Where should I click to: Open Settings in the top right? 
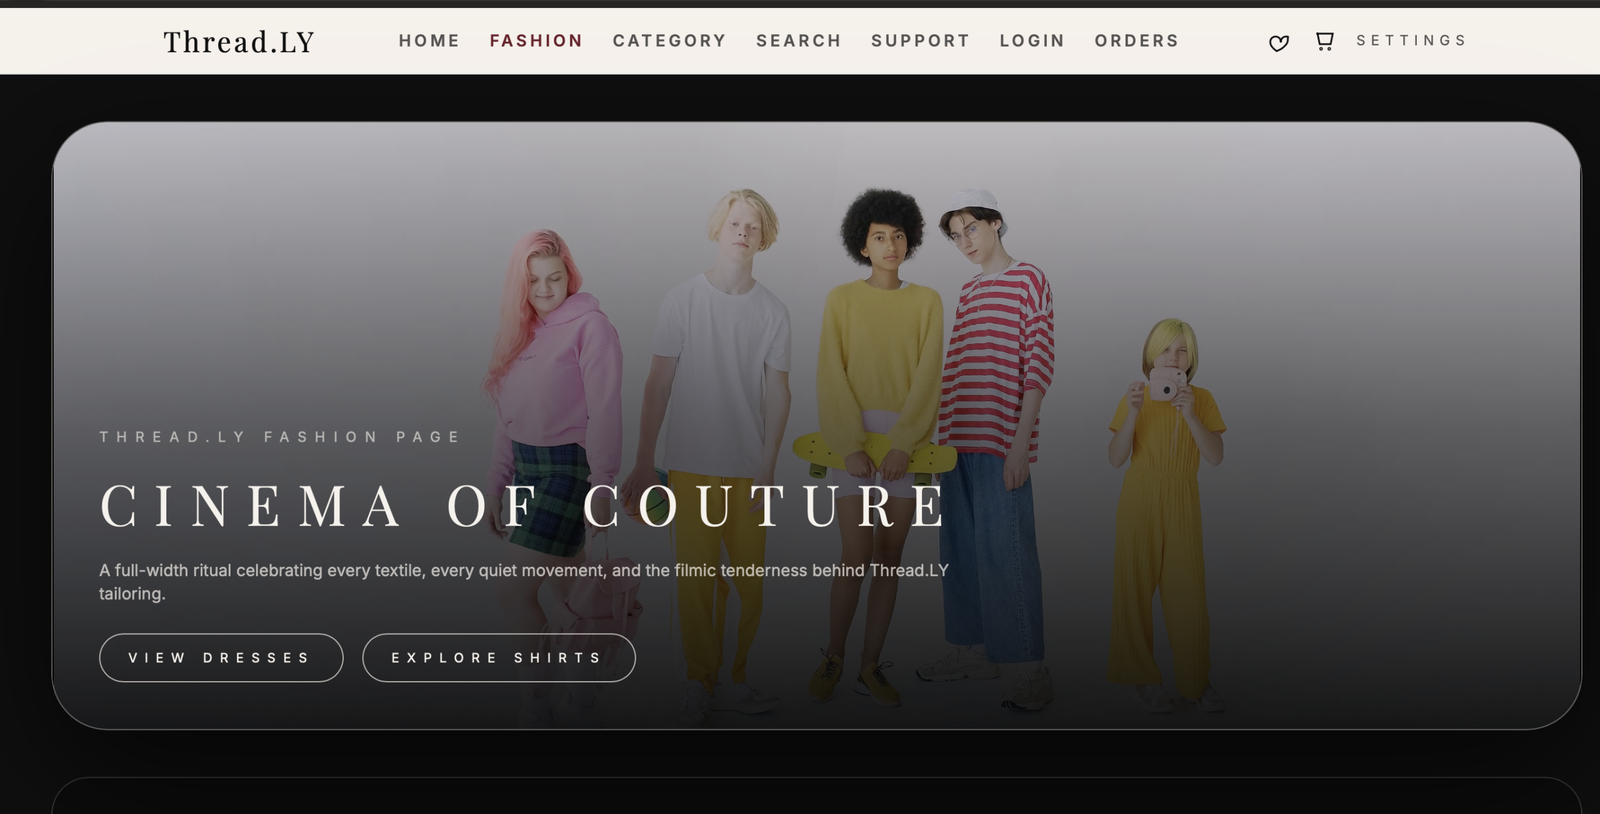coord(1411,41)
